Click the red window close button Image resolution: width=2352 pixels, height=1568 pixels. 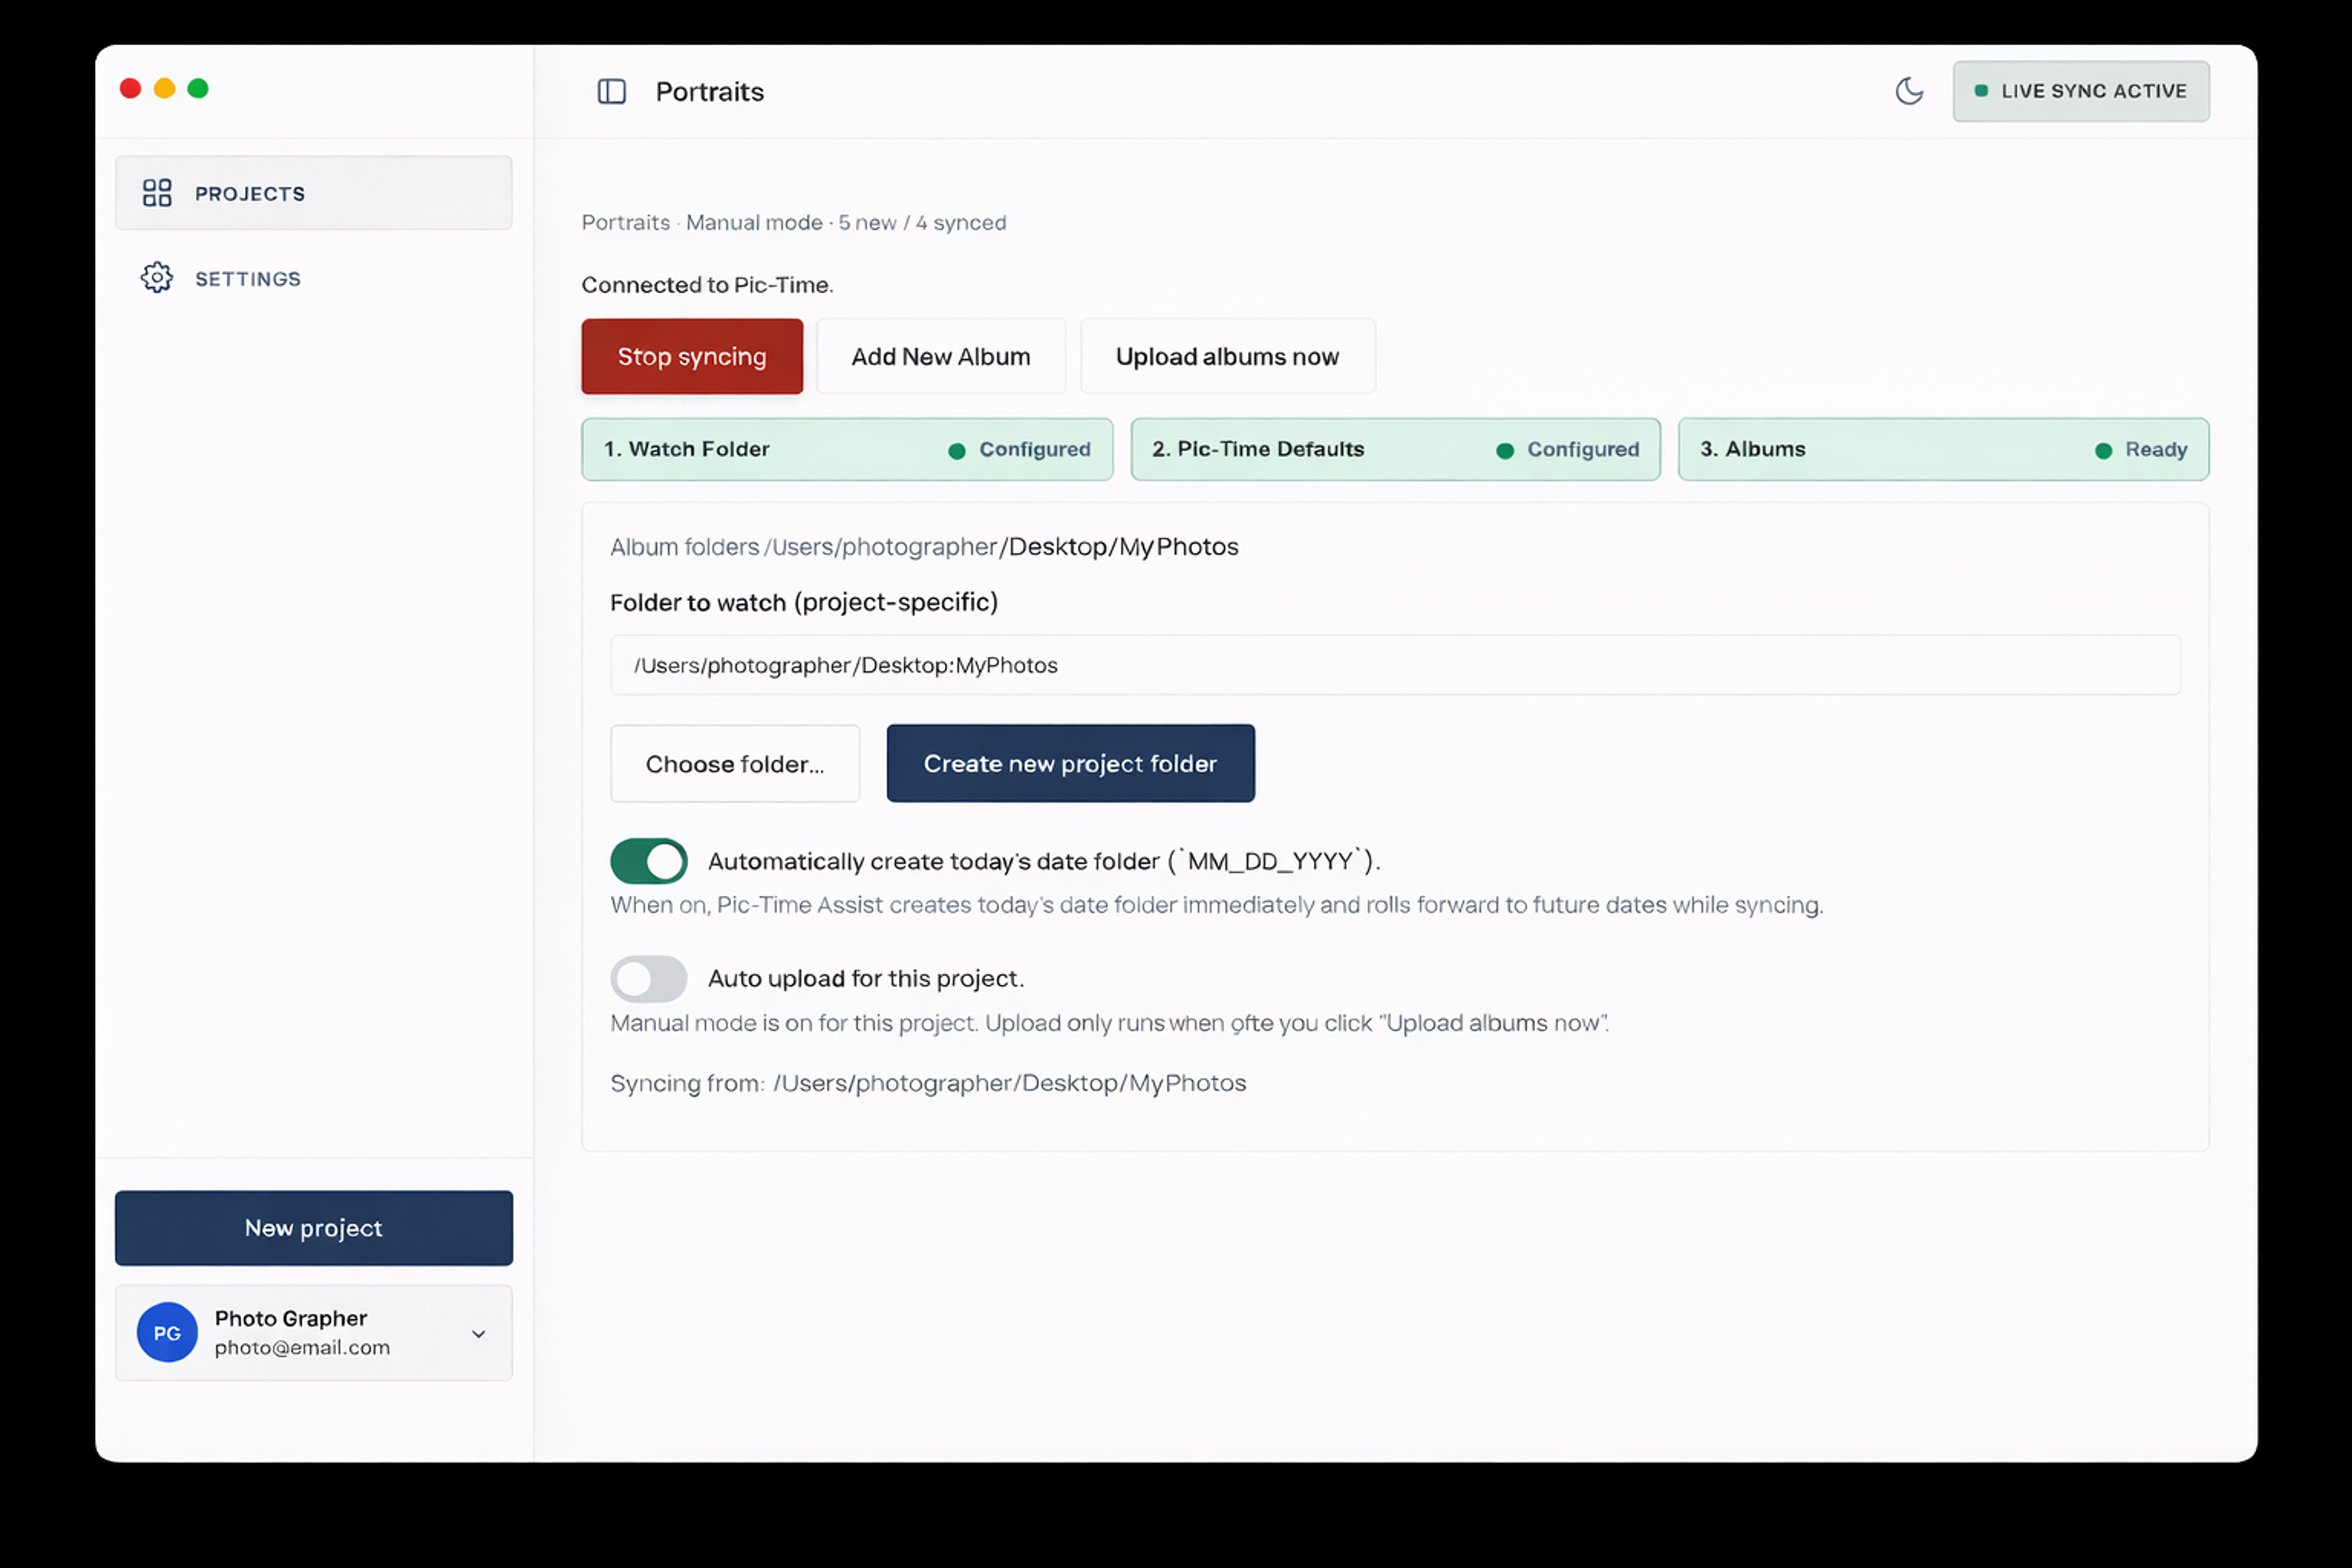[130, 88]
